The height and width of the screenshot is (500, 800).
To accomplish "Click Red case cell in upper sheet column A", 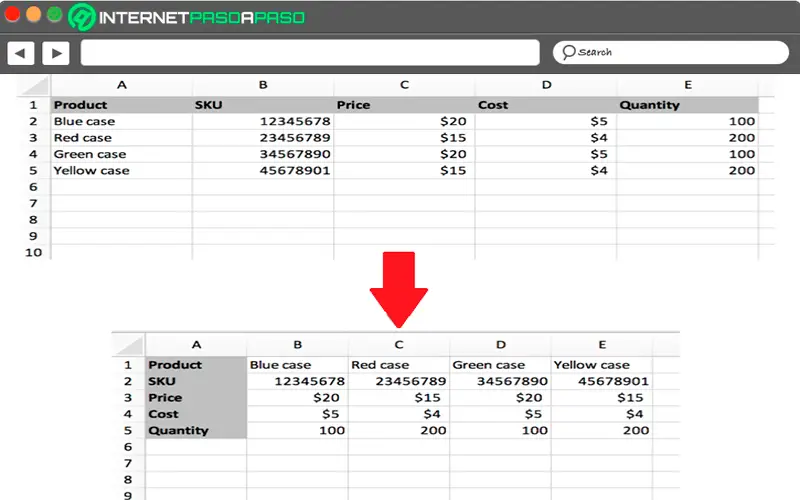I will [x=121, y=138].
